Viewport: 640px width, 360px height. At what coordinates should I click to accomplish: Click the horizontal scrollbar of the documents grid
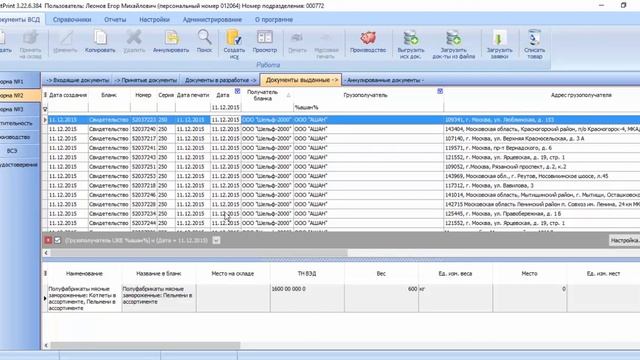[x=199, y=253]
